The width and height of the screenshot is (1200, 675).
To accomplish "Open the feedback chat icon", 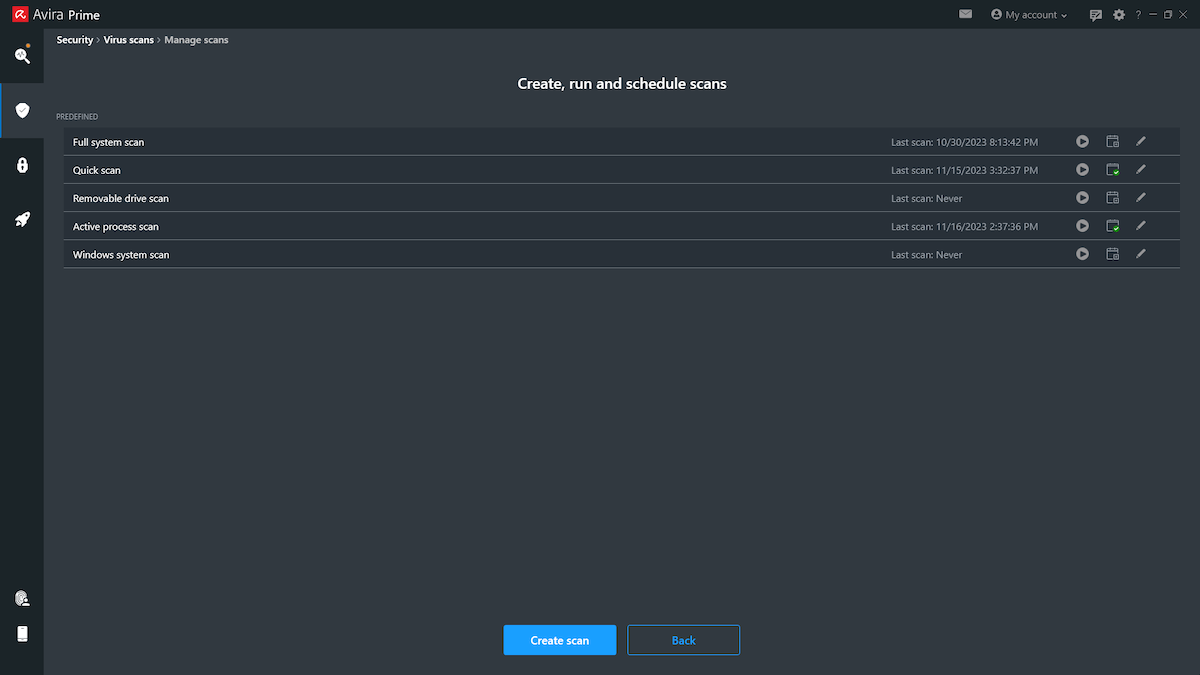I will (1096, 14).
